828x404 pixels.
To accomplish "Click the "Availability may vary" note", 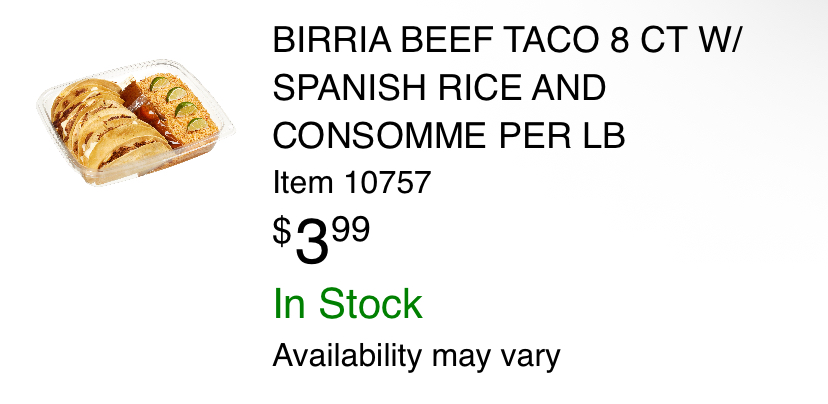I will [416, 354].
